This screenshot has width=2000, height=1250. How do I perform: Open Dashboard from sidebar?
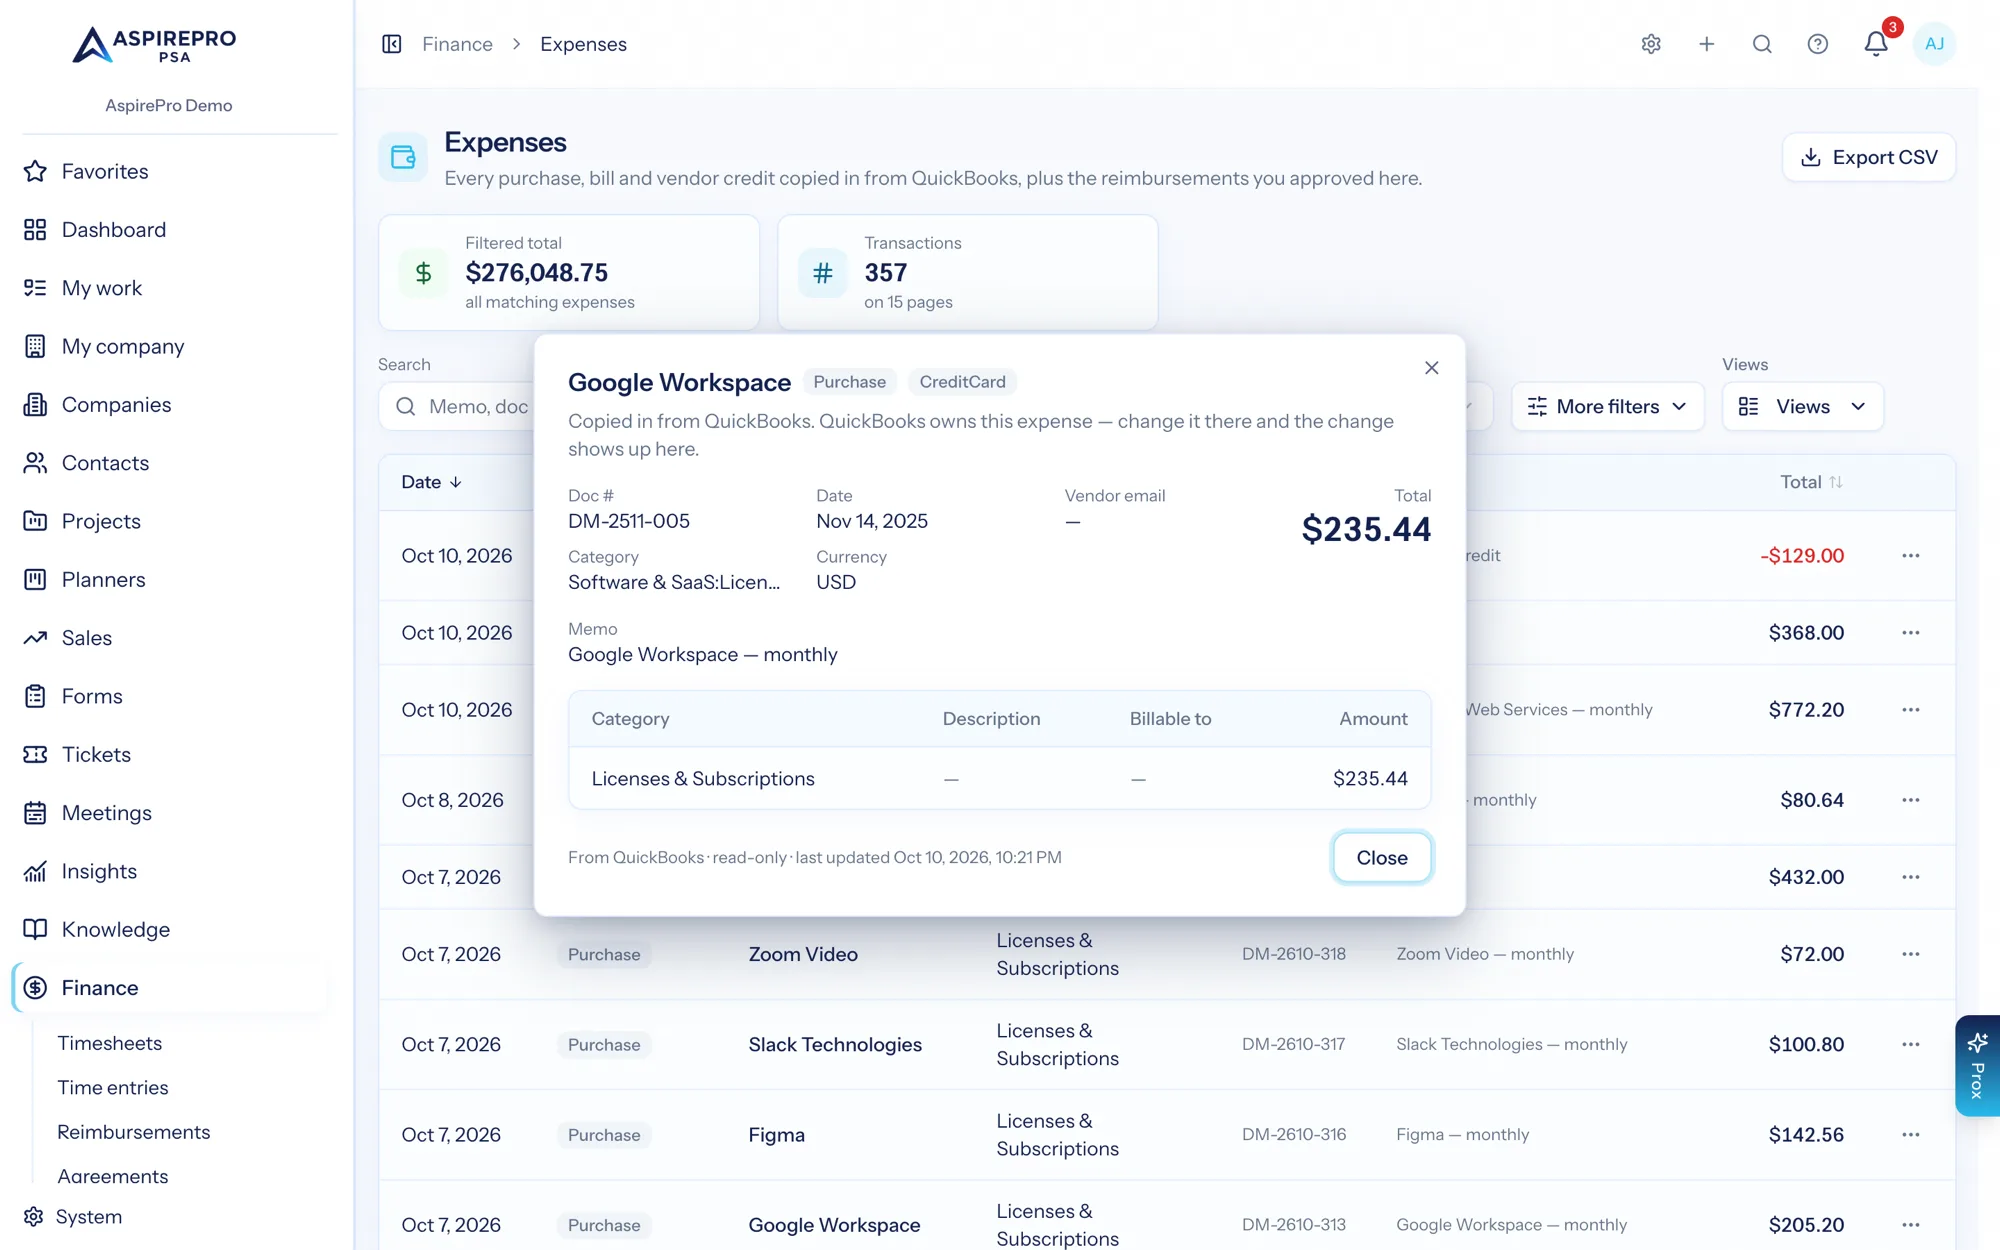pos(114,230)
